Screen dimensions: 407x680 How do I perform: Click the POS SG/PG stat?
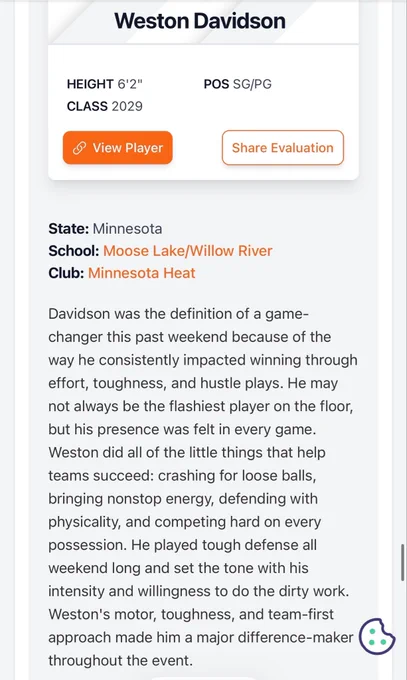238,84
